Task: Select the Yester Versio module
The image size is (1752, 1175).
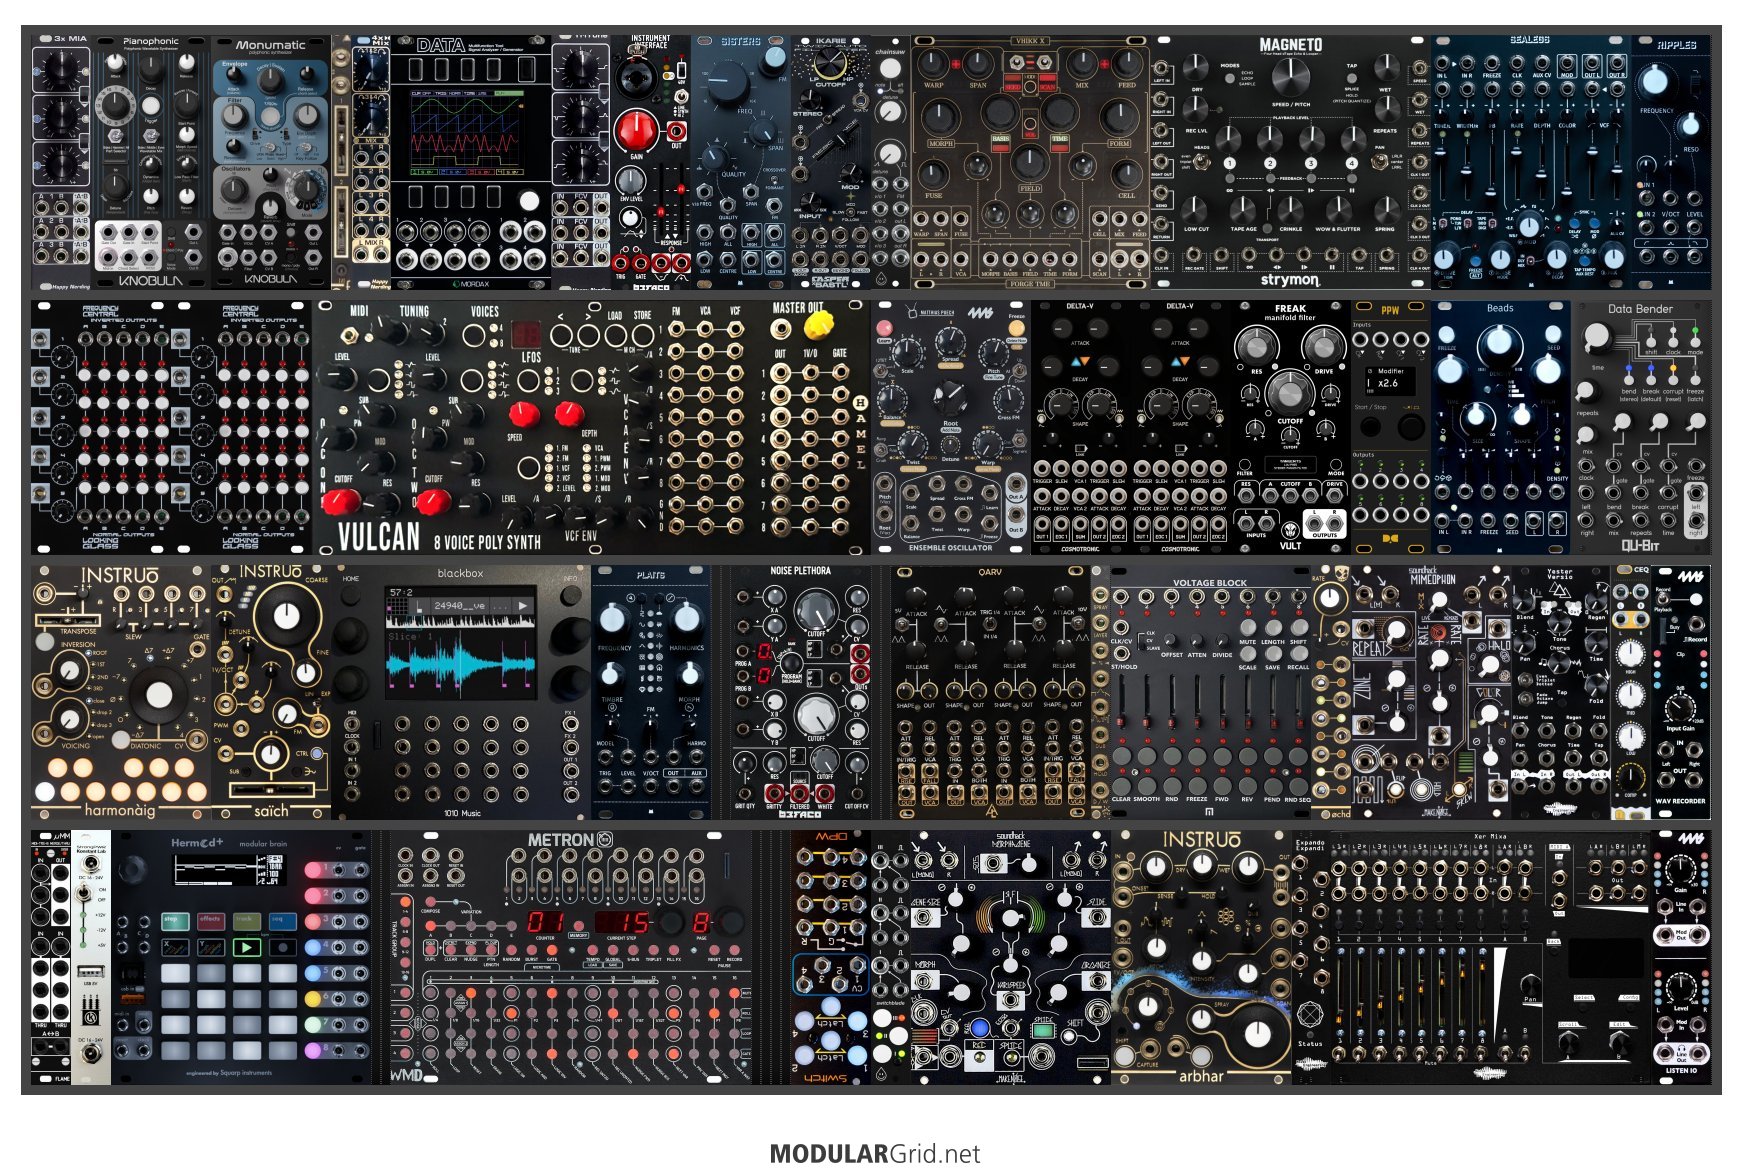Action: [x=1561, y=693]
